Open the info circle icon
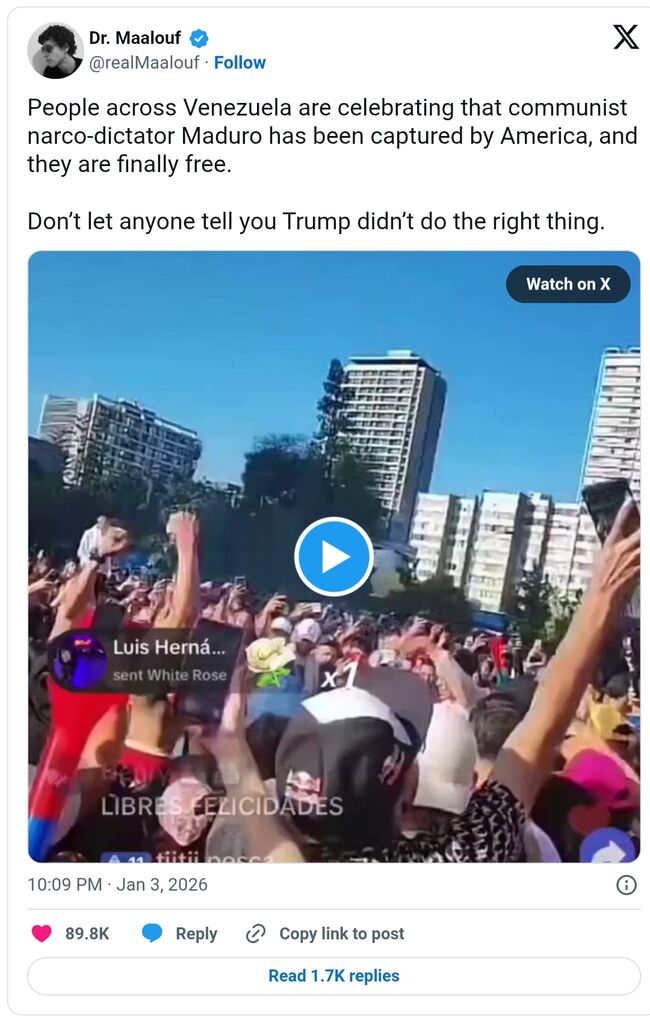 coord(626,885)
